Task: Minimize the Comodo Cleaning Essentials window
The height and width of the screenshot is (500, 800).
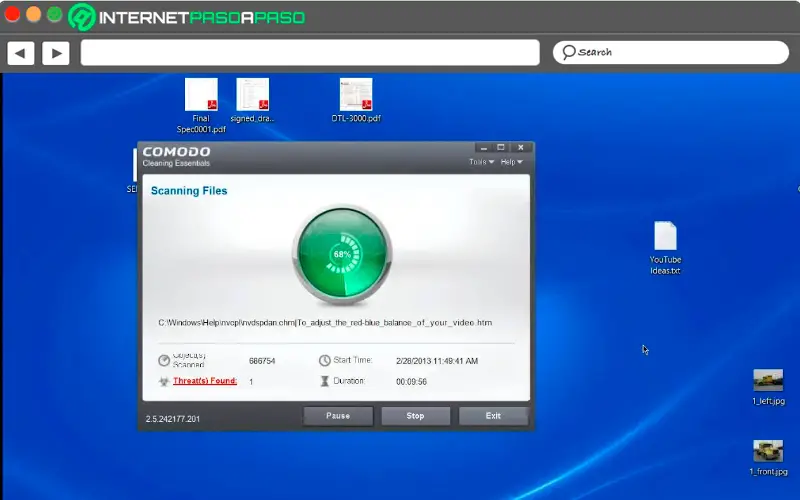Action: [x=484, y=147]
